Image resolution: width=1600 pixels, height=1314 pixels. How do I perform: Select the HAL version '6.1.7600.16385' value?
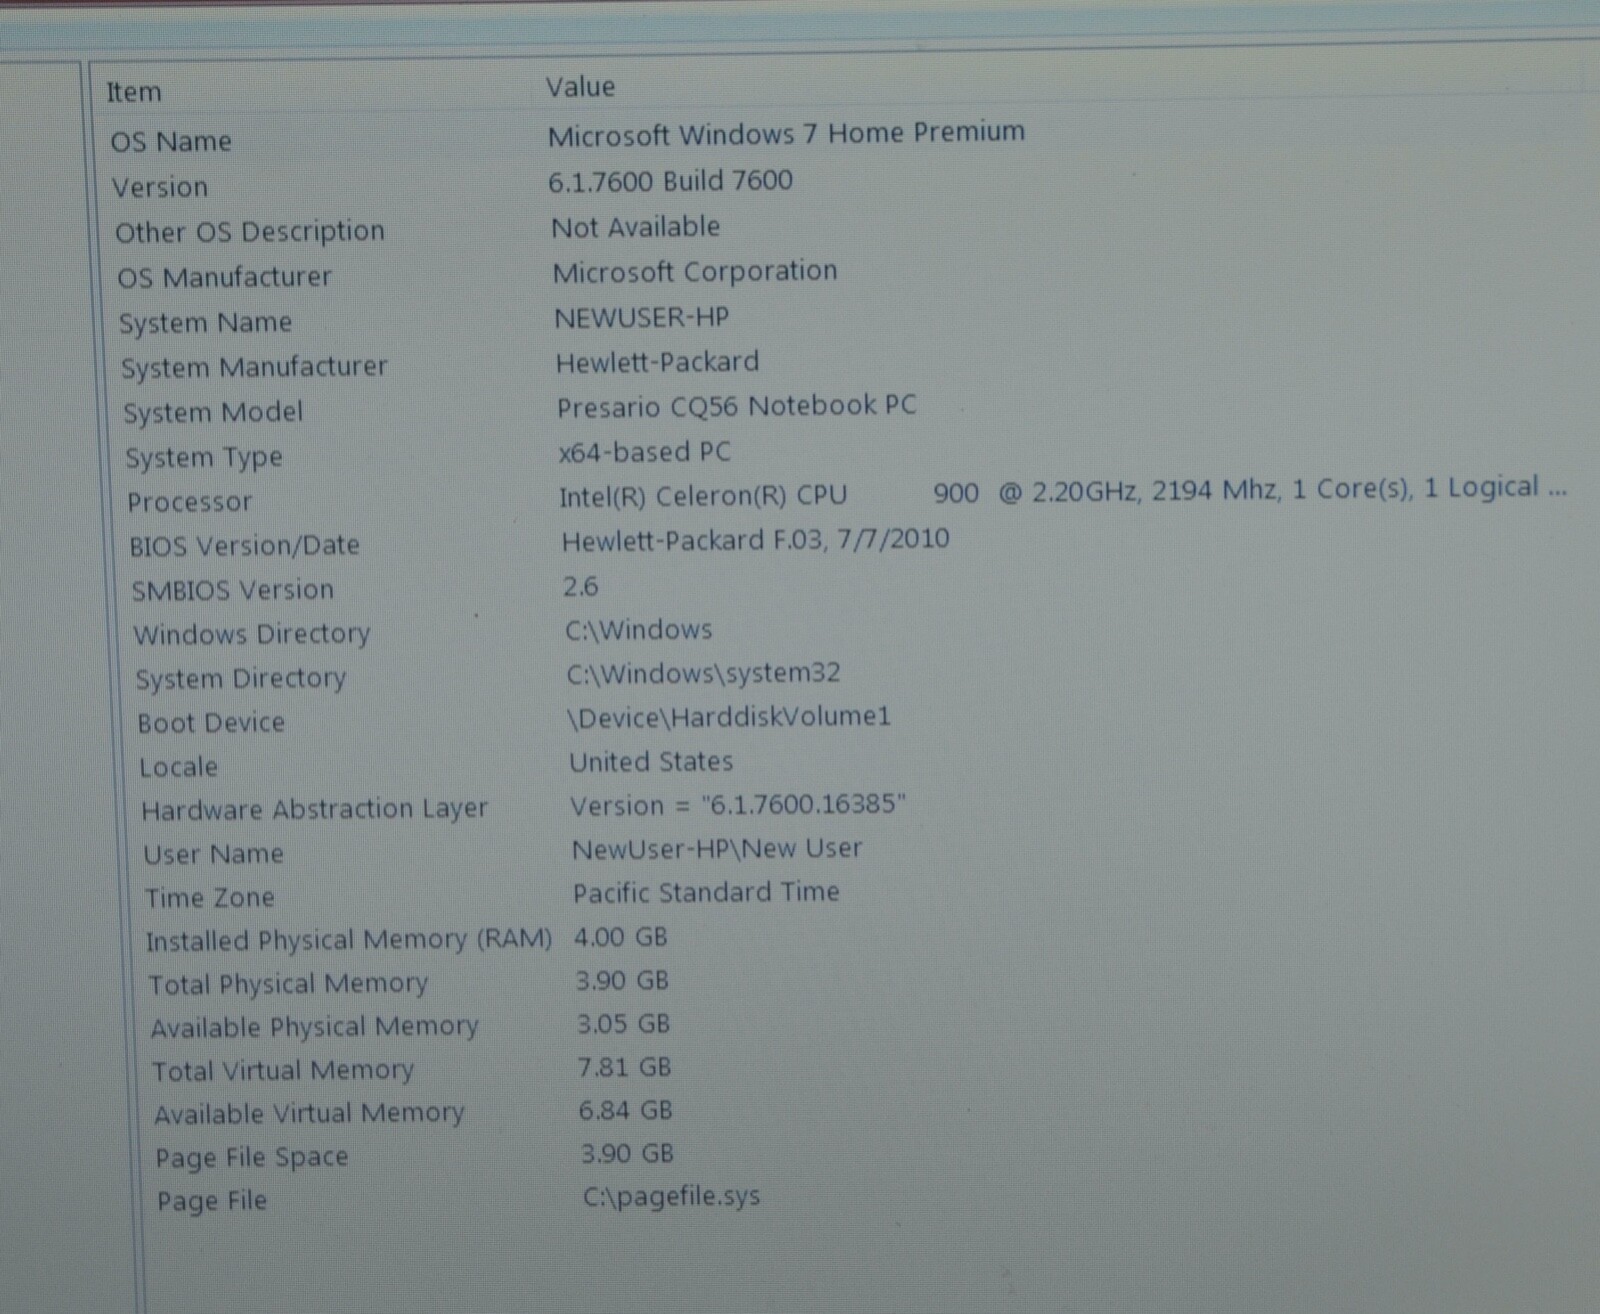(x=738, y=805)
